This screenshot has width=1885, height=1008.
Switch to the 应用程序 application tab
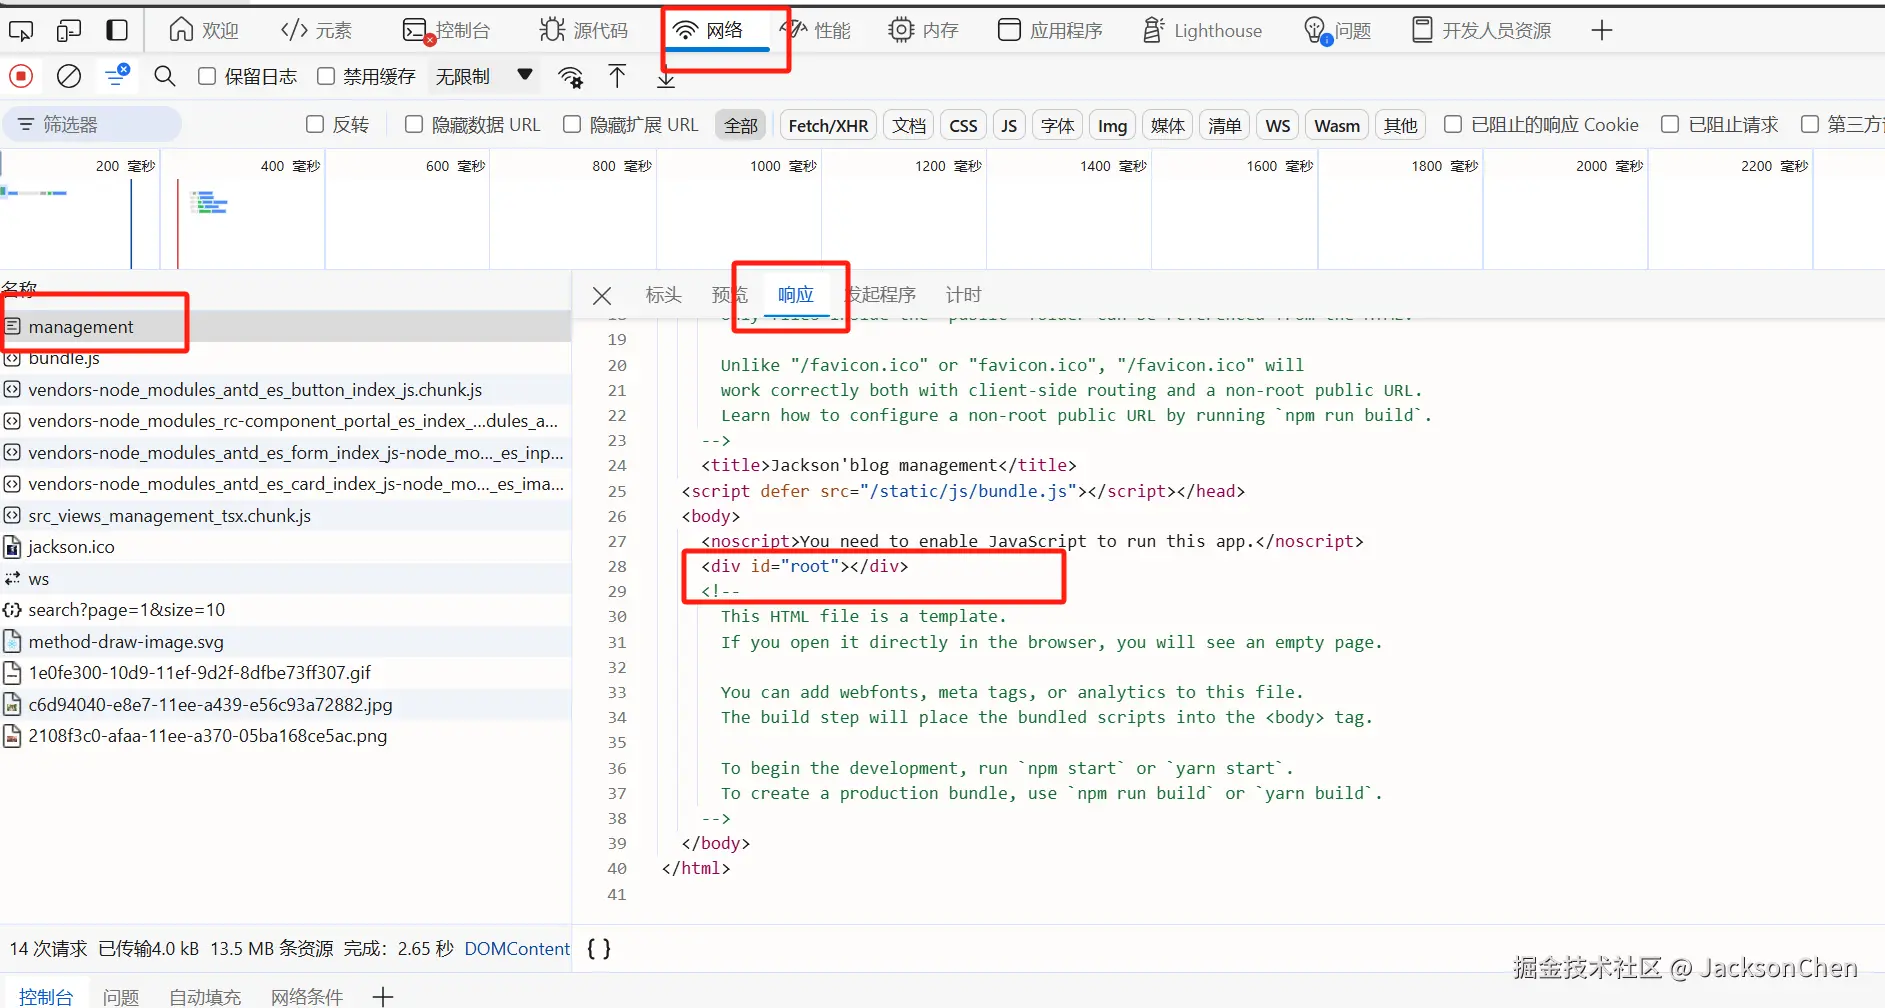1051,30
